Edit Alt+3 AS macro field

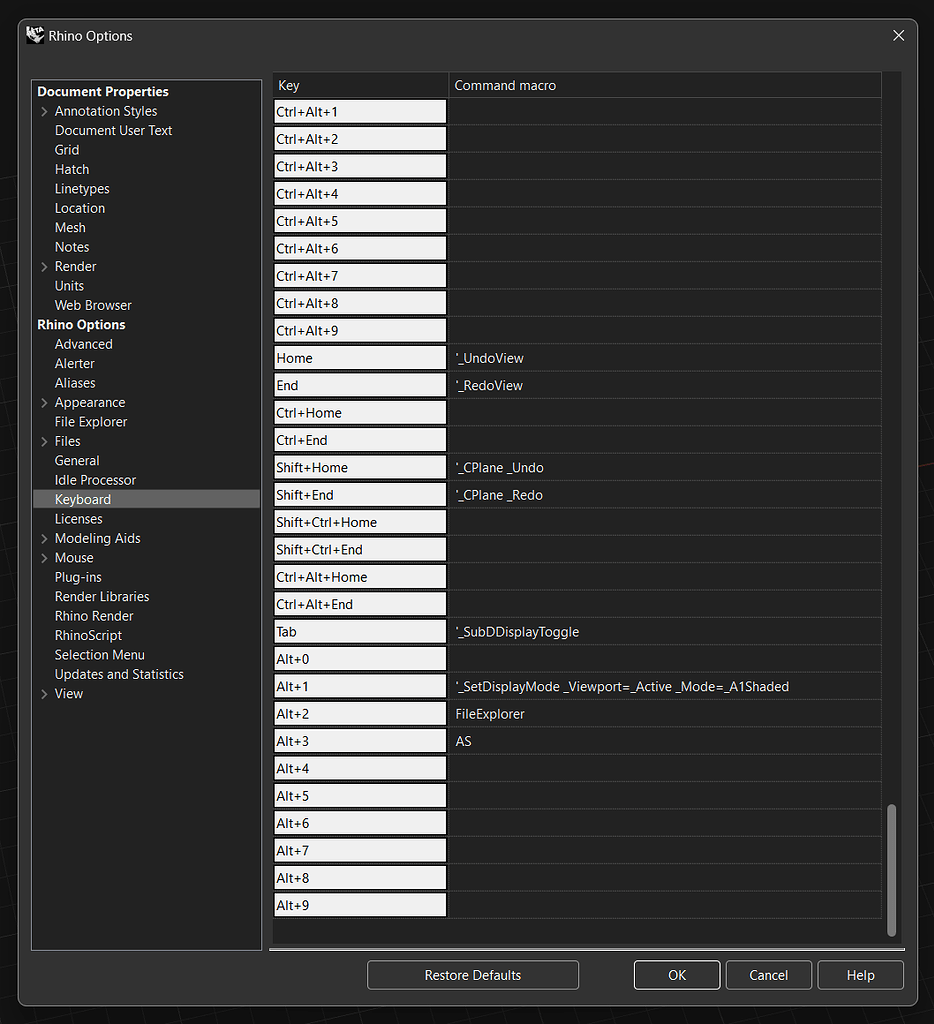(x=665, y=742)
